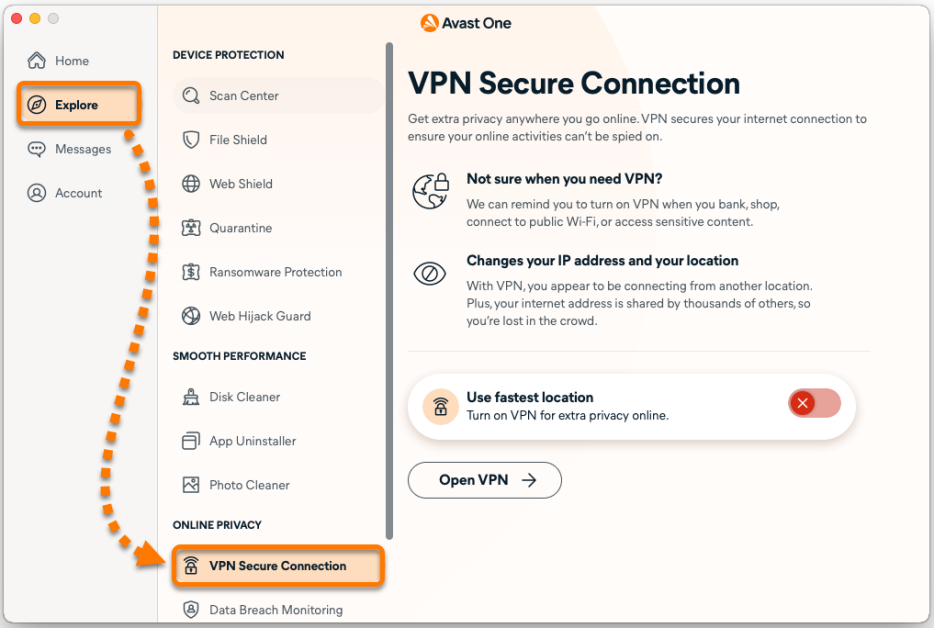The width and height of the screenshot is (934, 628).
Task: Click the Avast One logo in title bar
Action: pyautogui.click(x=466, y=23)
